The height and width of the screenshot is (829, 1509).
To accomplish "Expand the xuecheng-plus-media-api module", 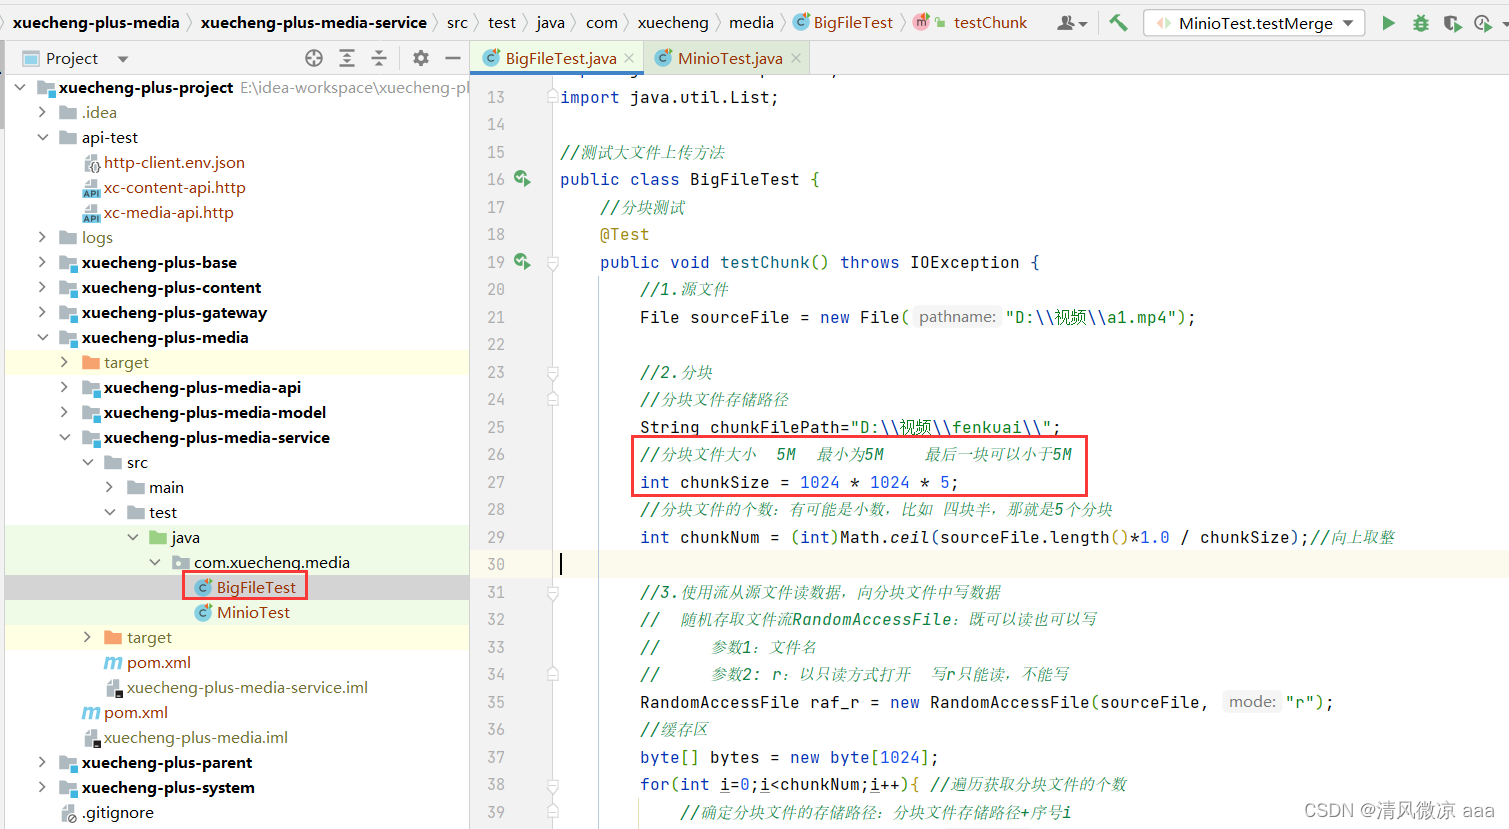I will pos(64,387).
